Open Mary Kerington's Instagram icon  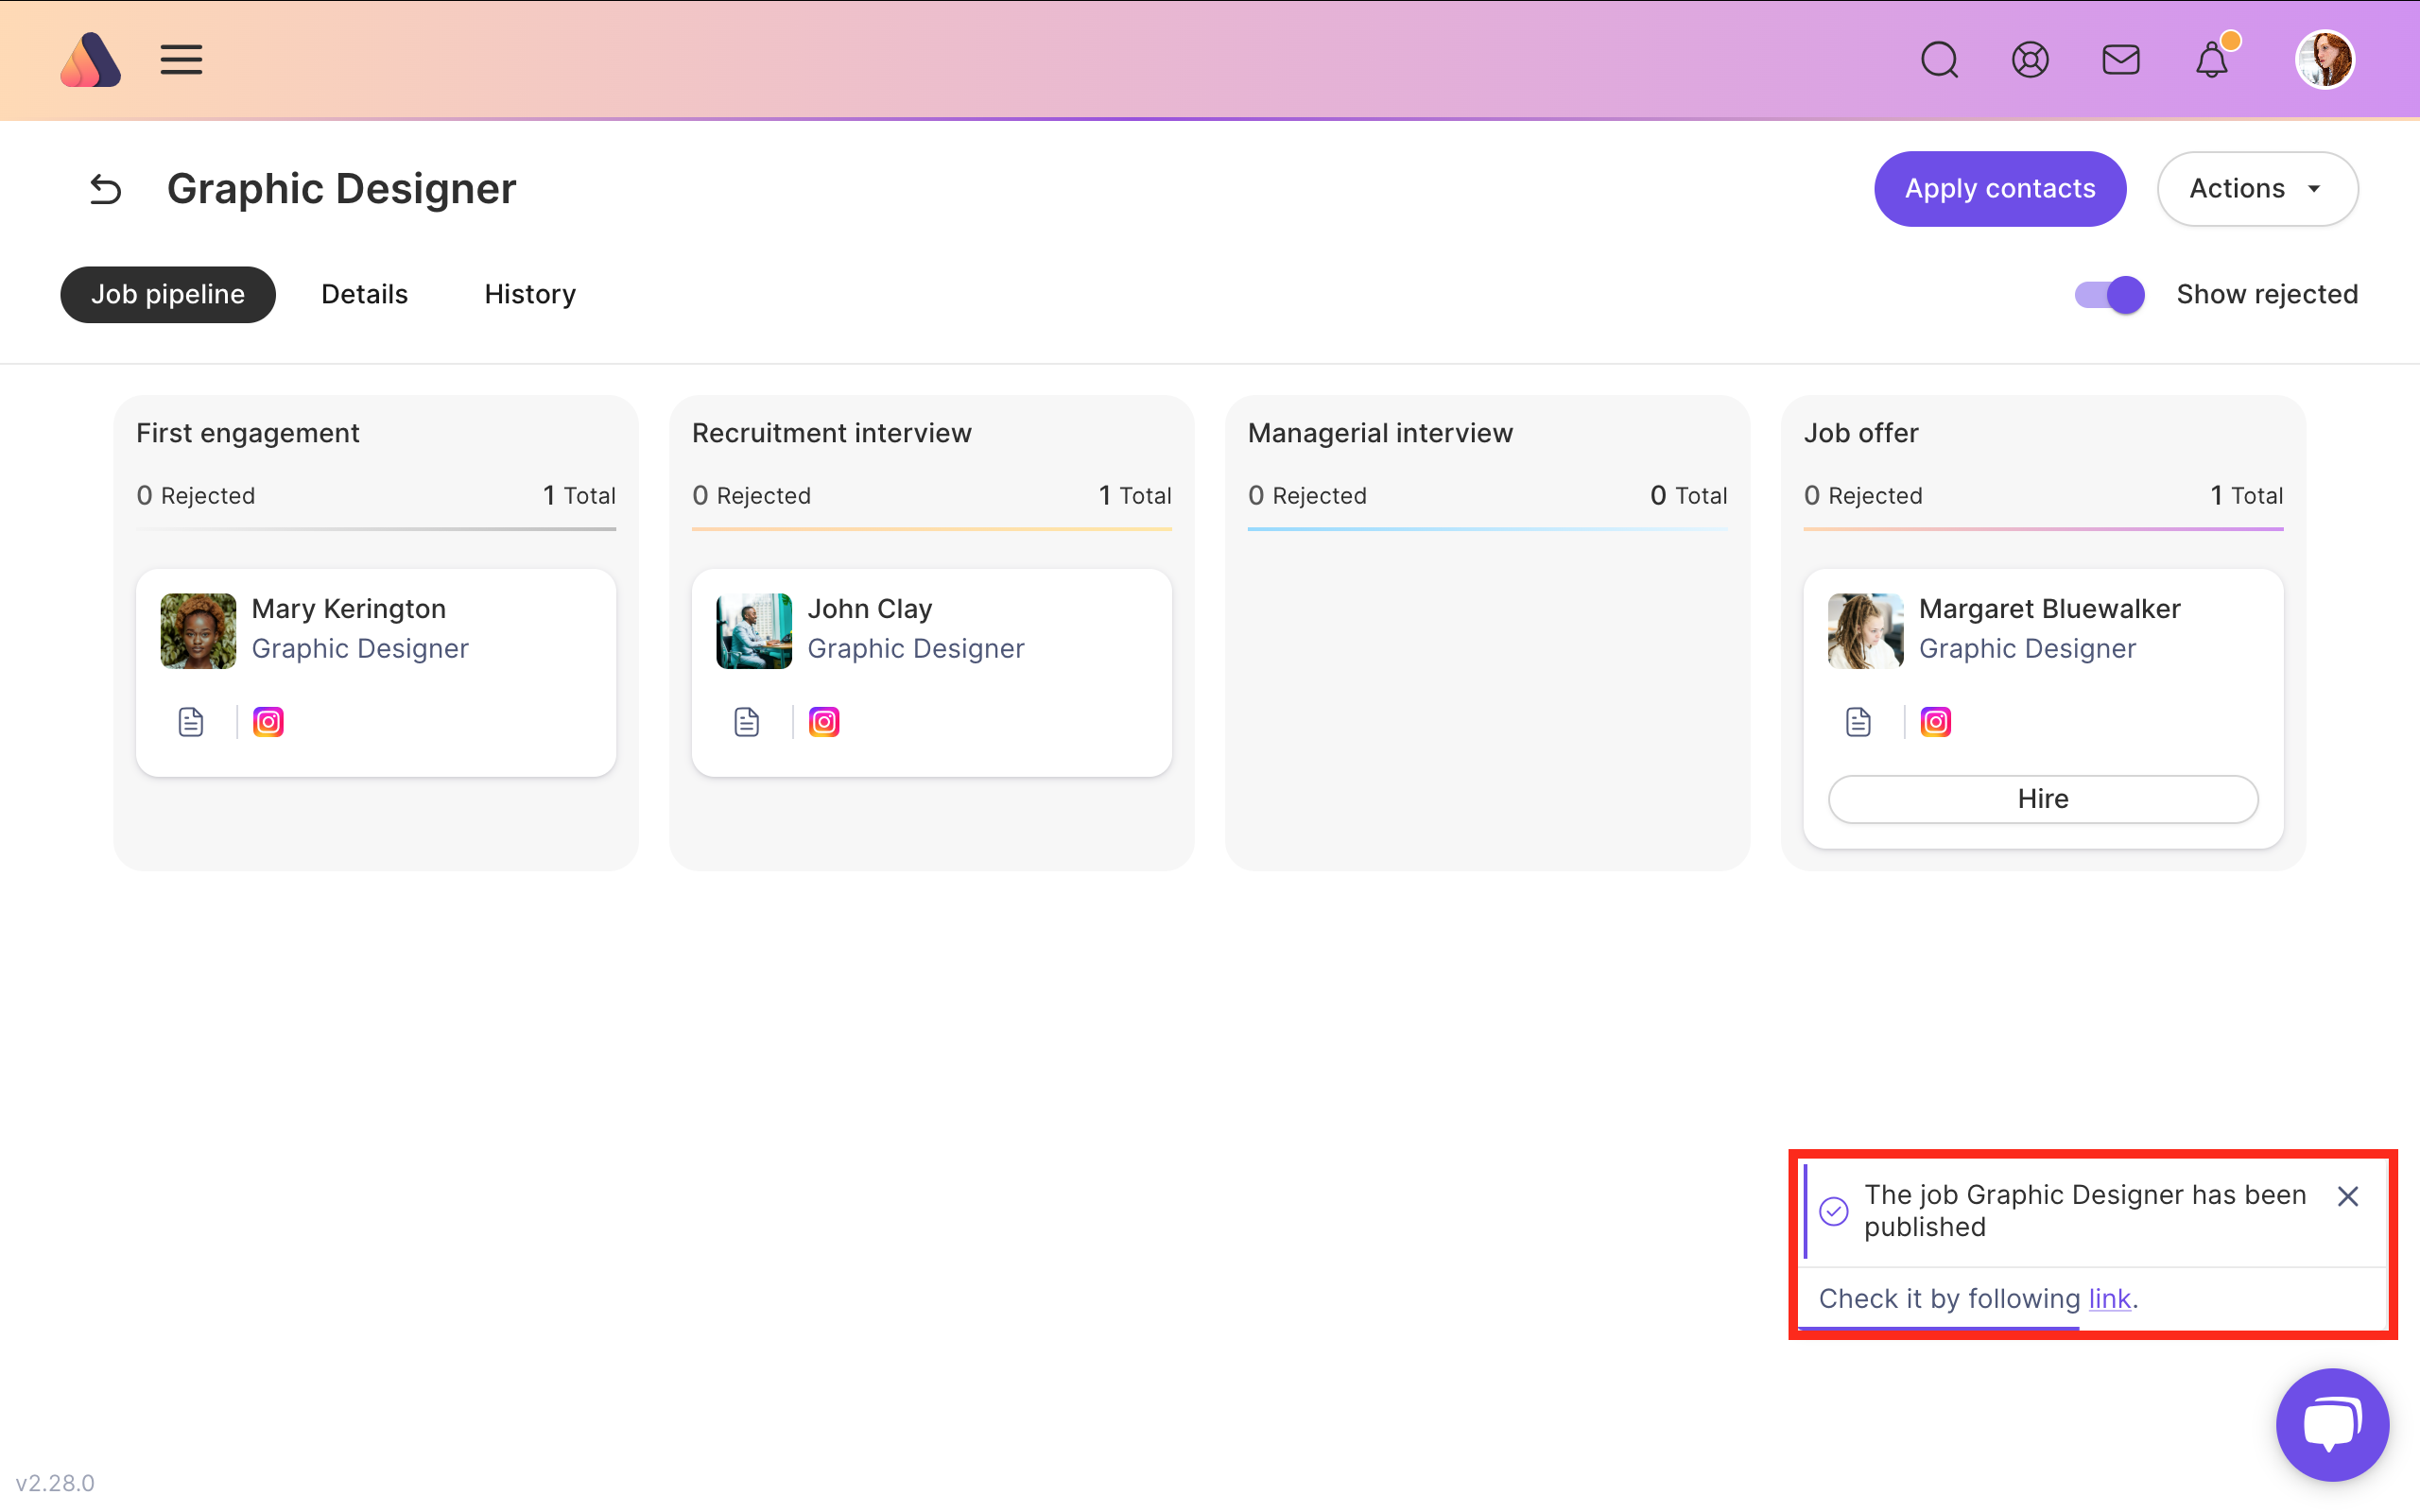point(268,722)
